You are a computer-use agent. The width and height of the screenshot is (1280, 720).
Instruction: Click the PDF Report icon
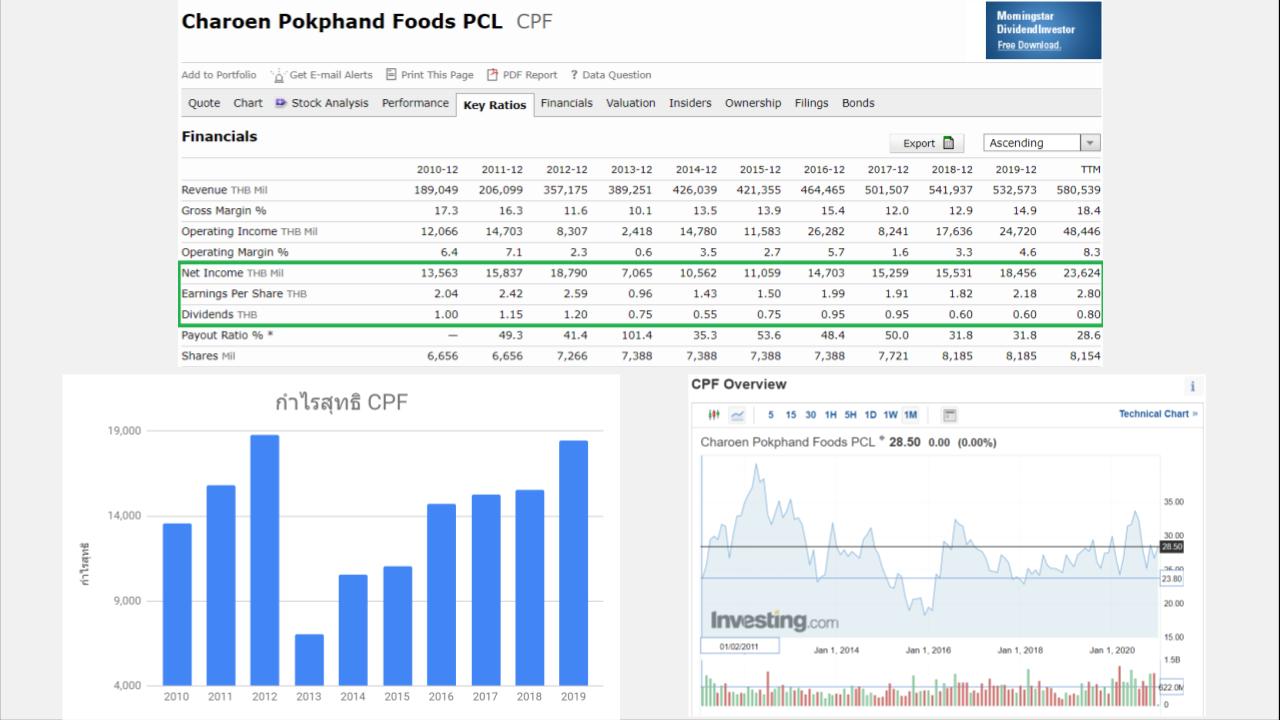coord(492,75)
